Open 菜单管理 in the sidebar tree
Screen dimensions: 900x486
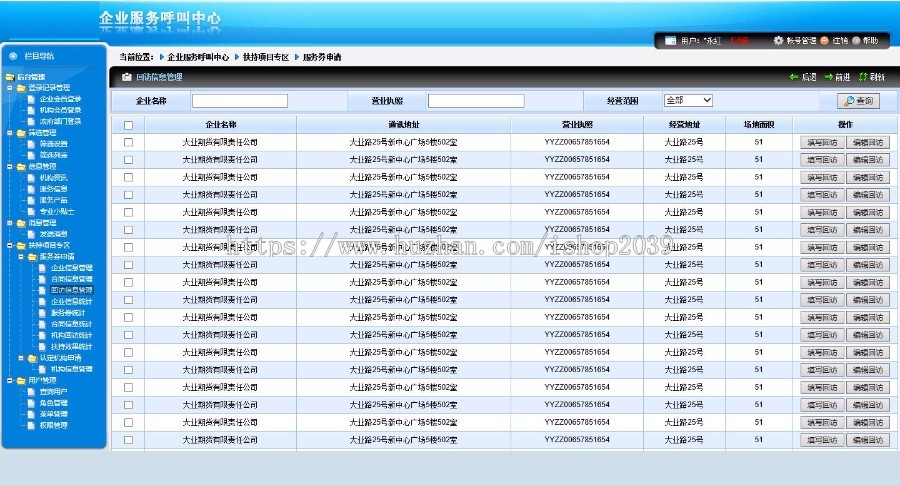click(x=53, y=414)
